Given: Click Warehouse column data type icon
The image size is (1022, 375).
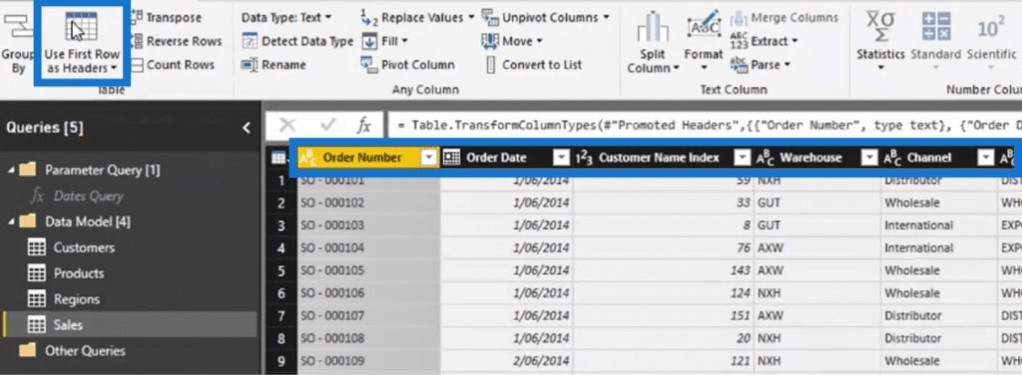Looking at the screenshot, I should pos(764,157).
